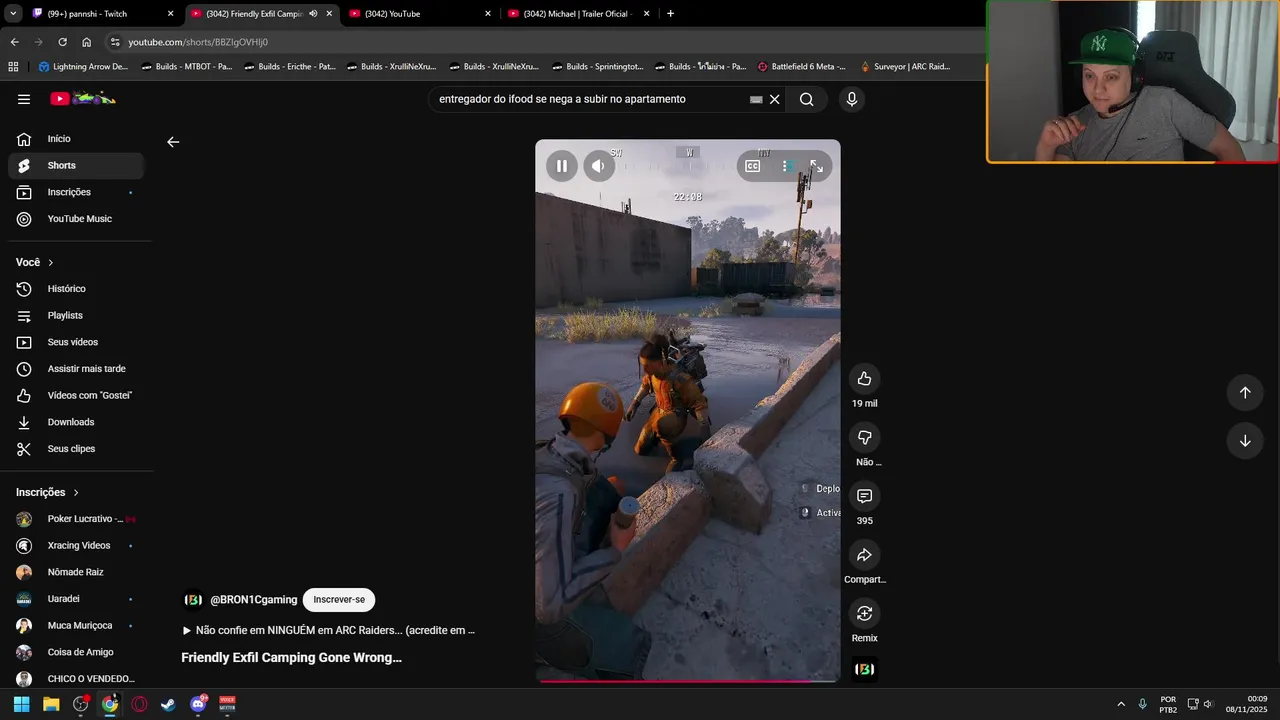Open the Xracing Videos channel subscription
This screenshot has width=1280, height=720.
[x=76, y=546]
